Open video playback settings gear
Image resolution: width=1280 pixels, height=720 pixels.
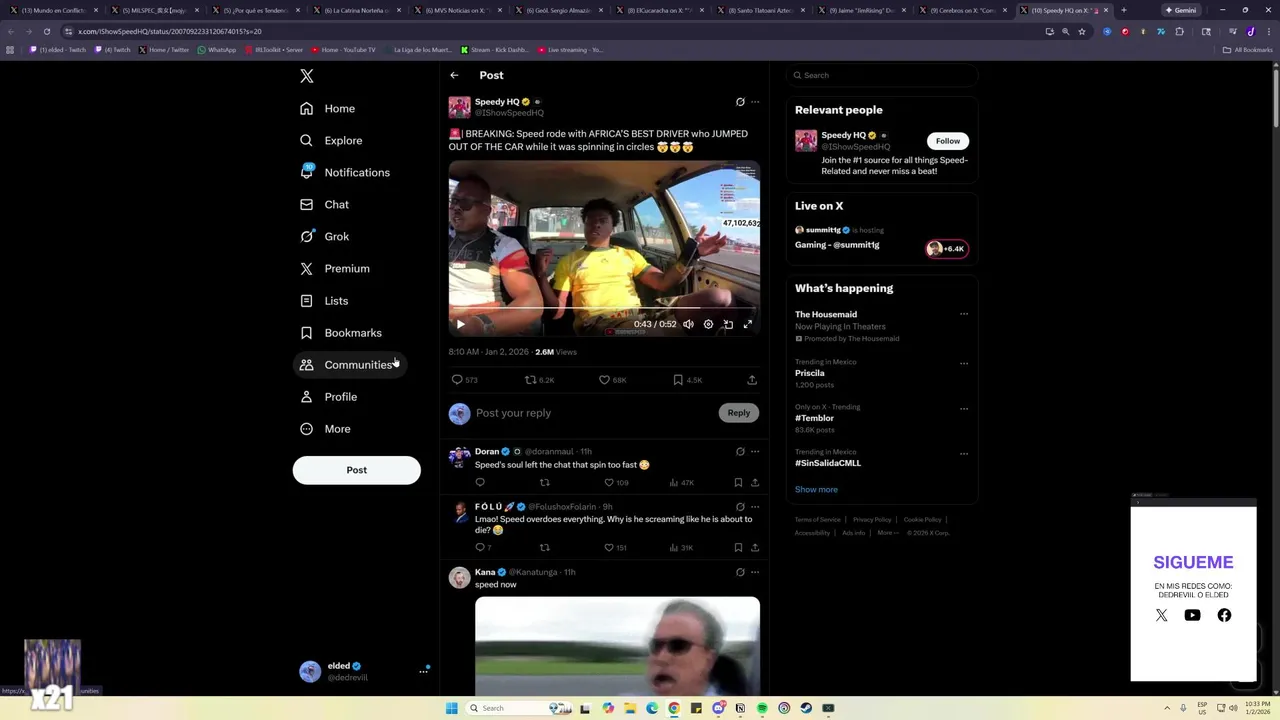point(708,324)
